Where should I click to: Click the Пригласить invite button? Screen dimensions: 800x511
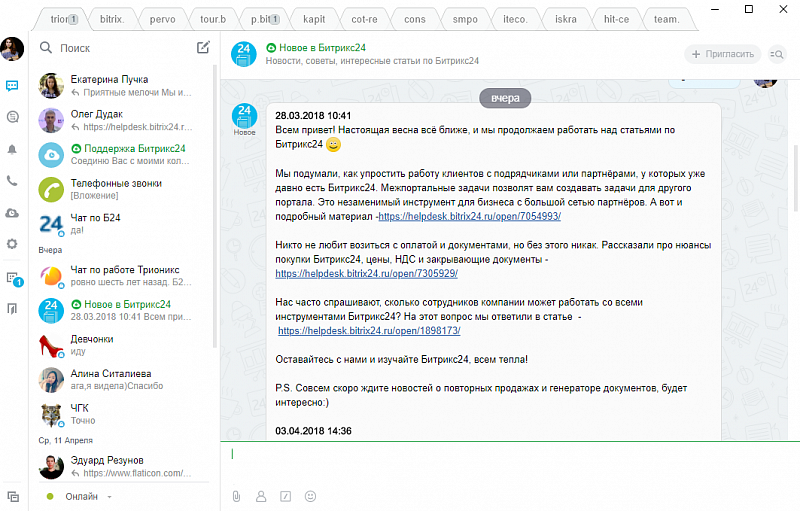pyautogui.click(x=722, y=54)
